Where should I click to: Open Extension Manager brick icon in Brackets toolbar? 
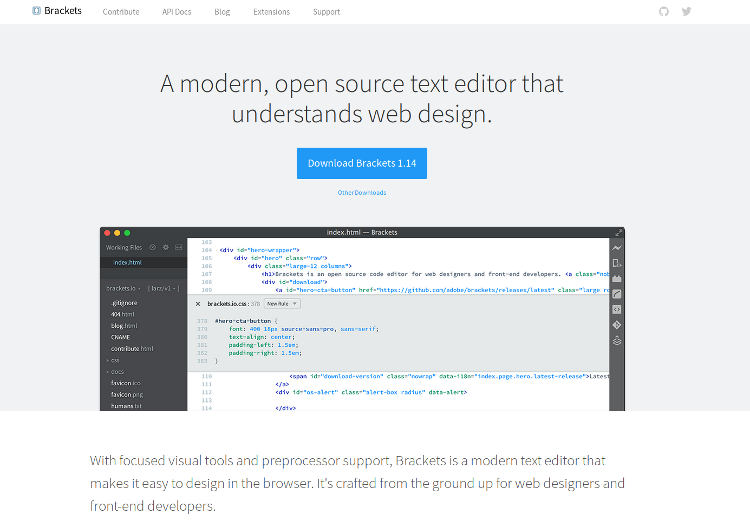pos(617,278)
